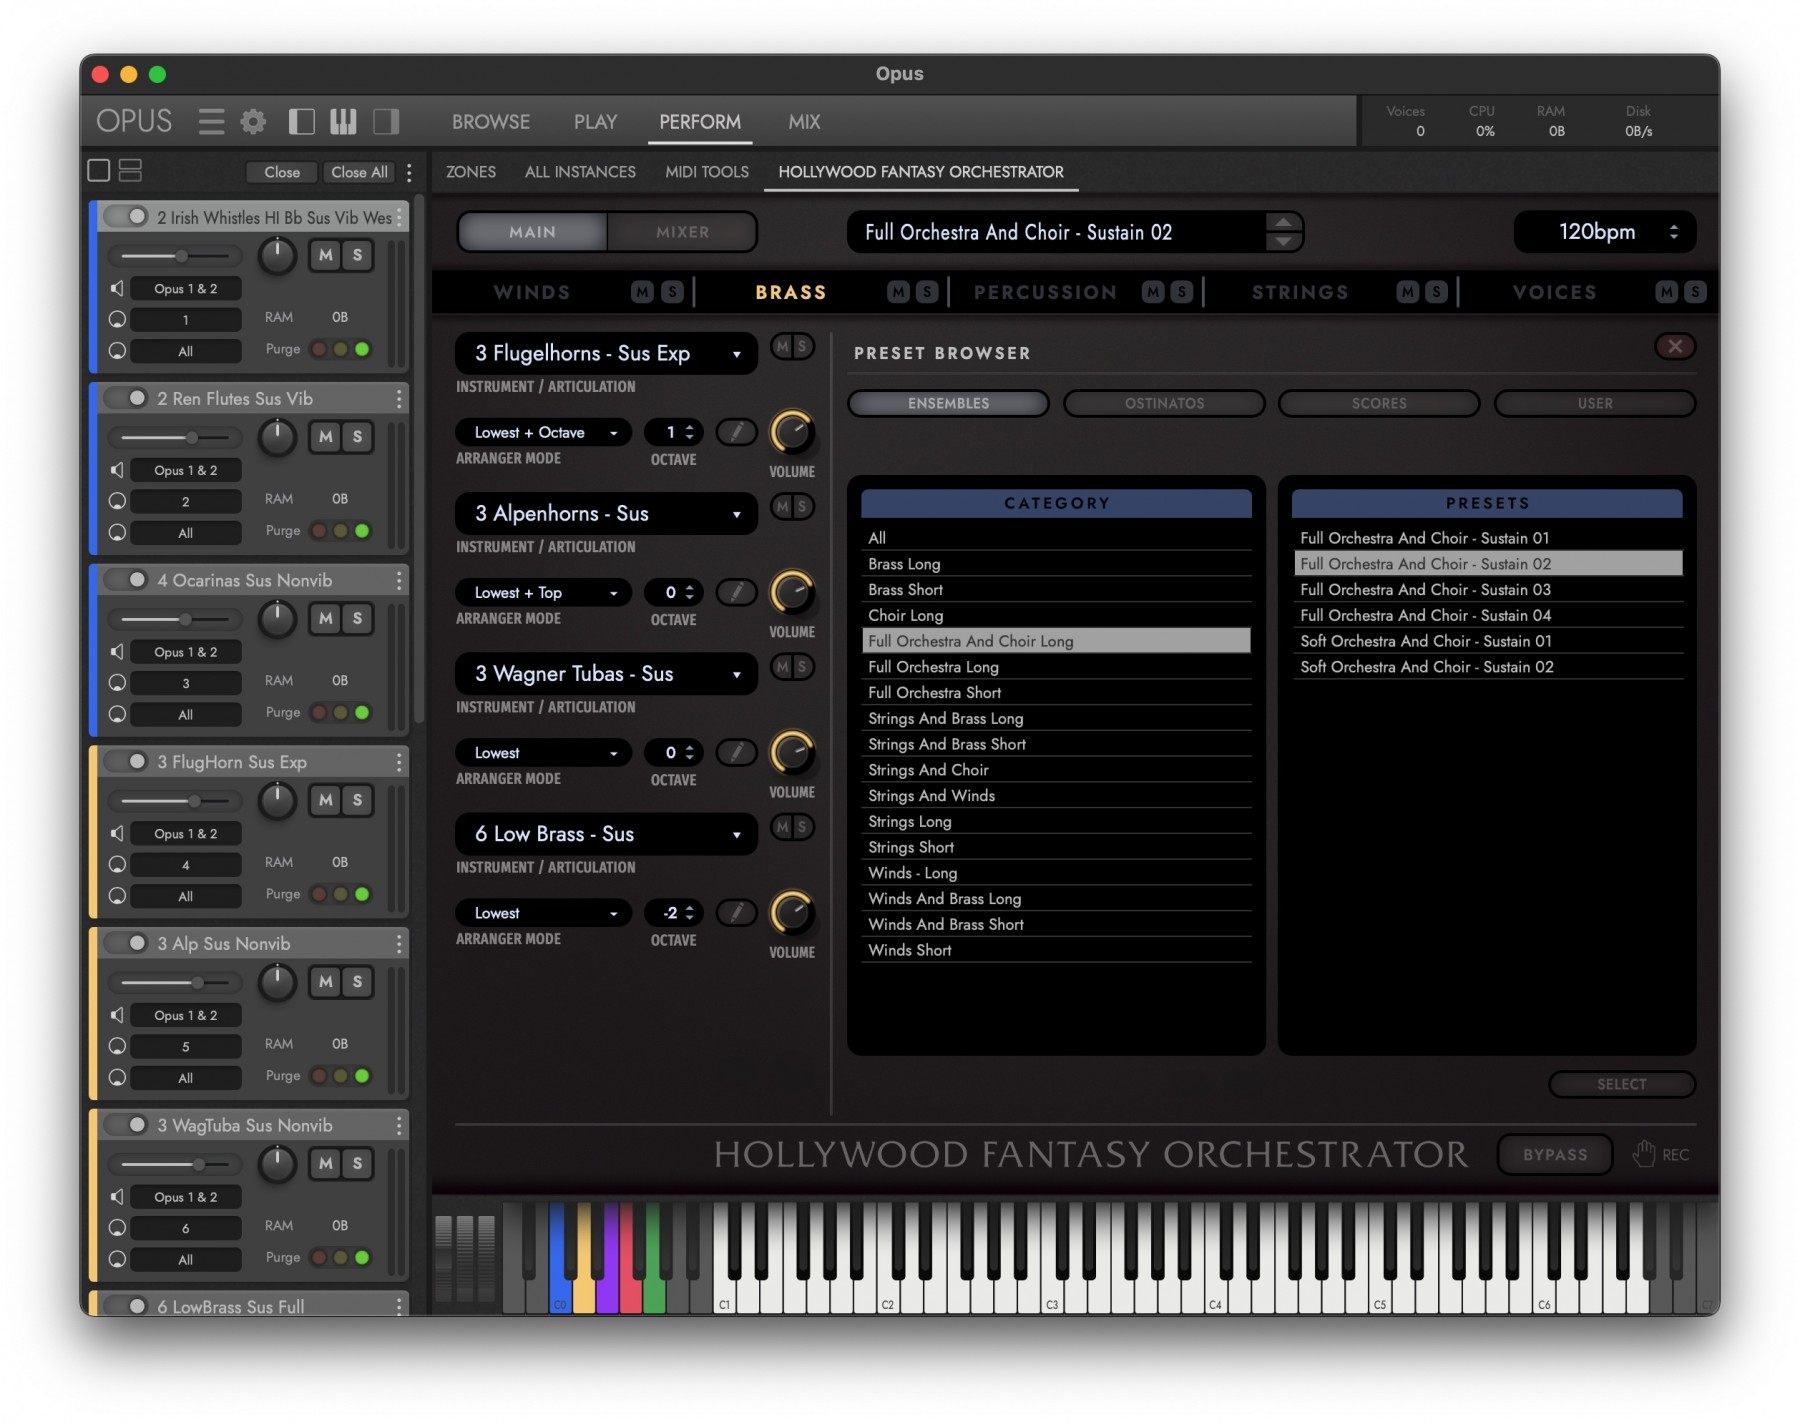1800x1422 pixels.
Task: Select preset Soft Orchestra And Choir - Sustain 01
Action: click(x=1487, y=641)
